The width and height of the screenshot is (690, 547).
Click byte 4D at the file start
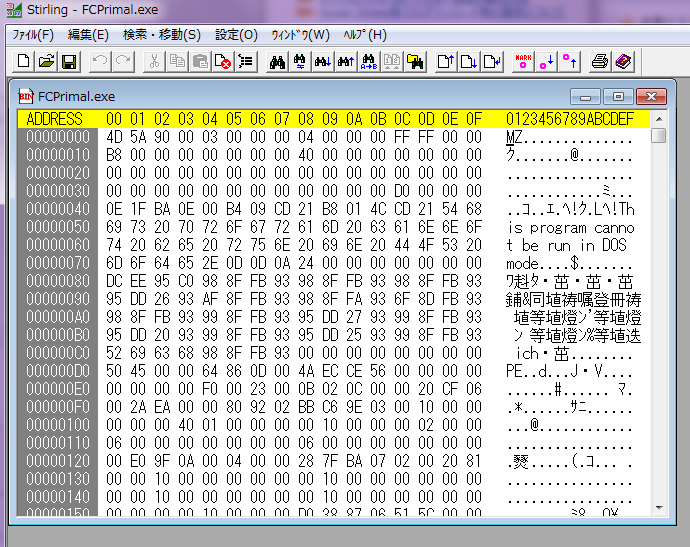(x=114, y=137)
